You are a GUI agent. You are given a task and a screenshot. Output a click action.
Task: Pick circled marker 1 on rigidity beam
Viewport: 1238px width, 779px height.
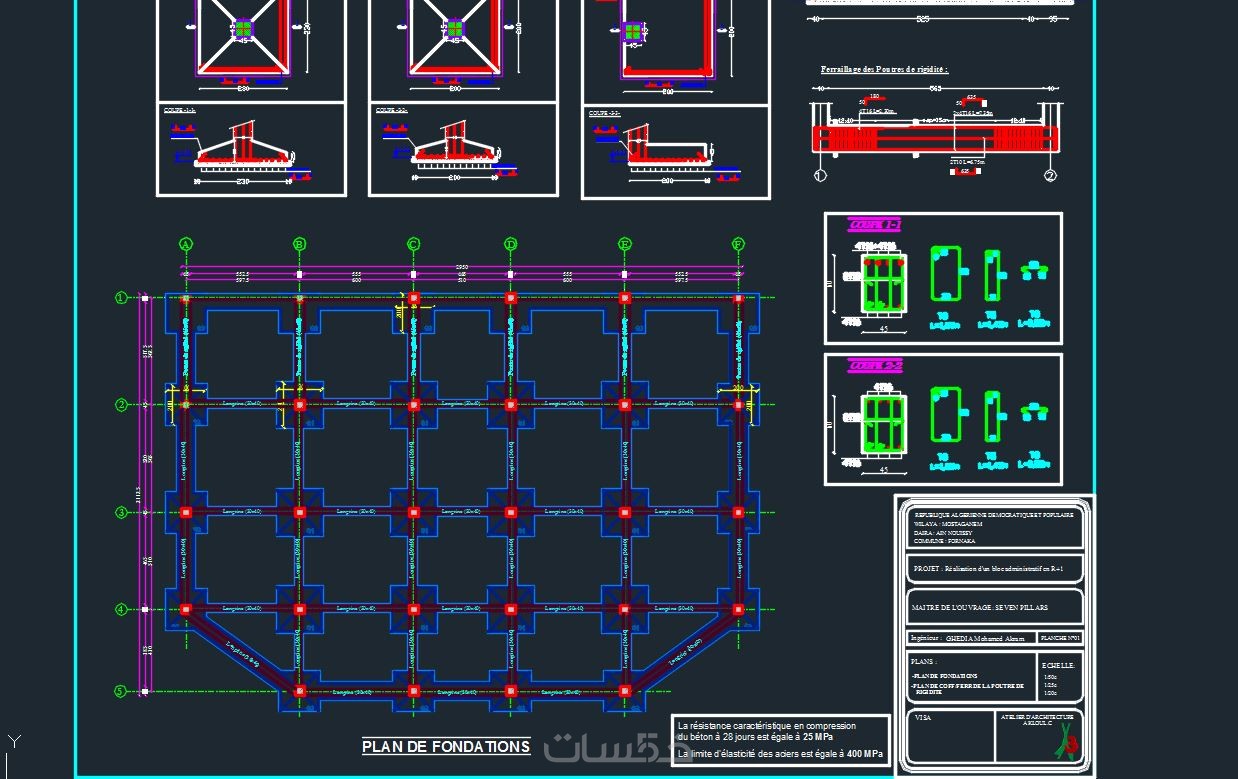pyautogui.click(x=820, y=176)
